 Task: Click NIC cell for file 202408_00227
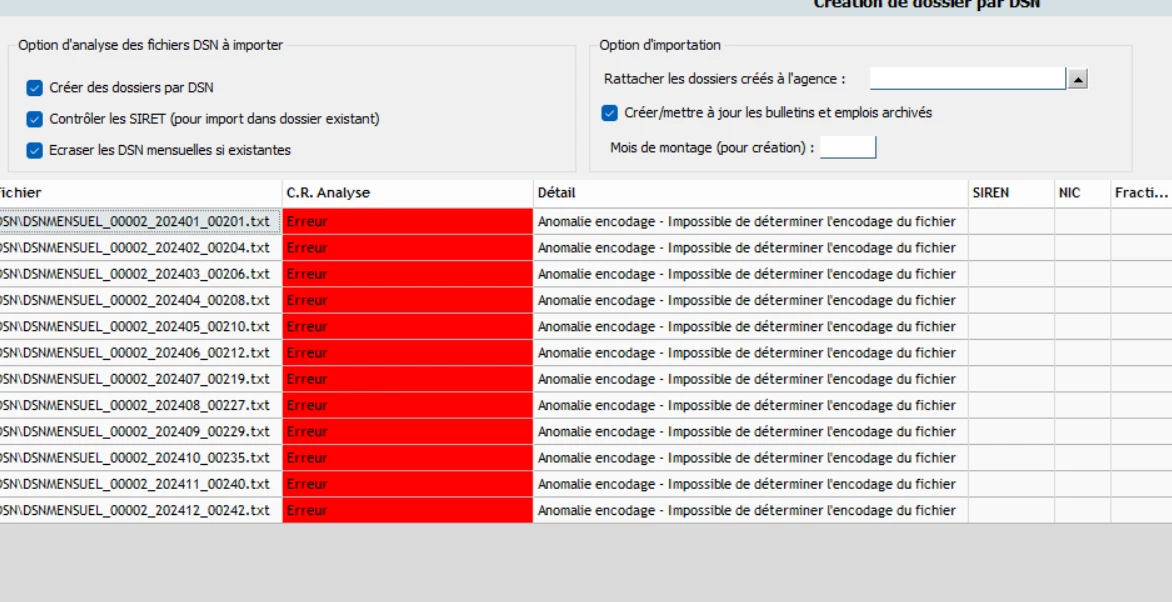(x=1082, y=405)
